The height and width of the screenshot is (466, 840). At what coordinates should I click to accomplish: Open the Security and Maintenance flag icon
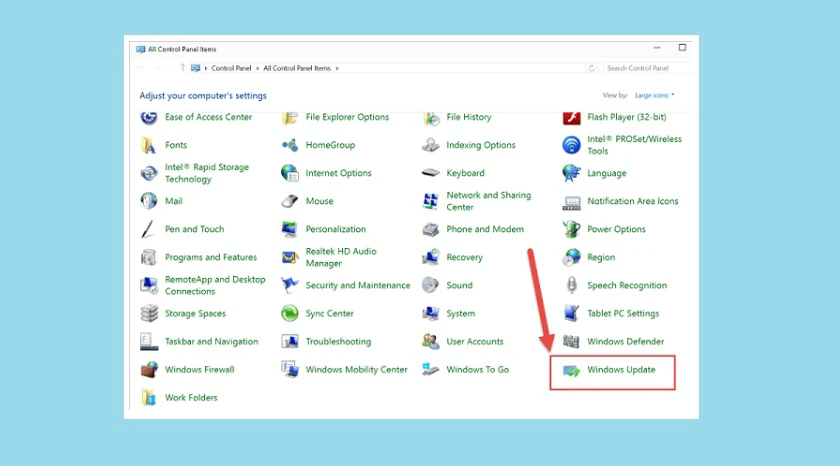[x=290, y=285]
